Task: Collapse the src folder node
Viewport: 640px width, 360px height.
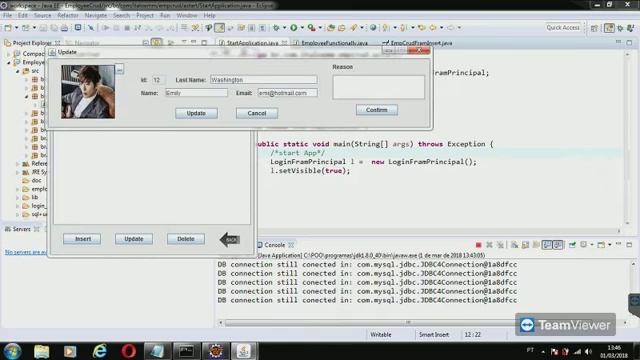Action: pyautogui.click(x=17, y=71)
